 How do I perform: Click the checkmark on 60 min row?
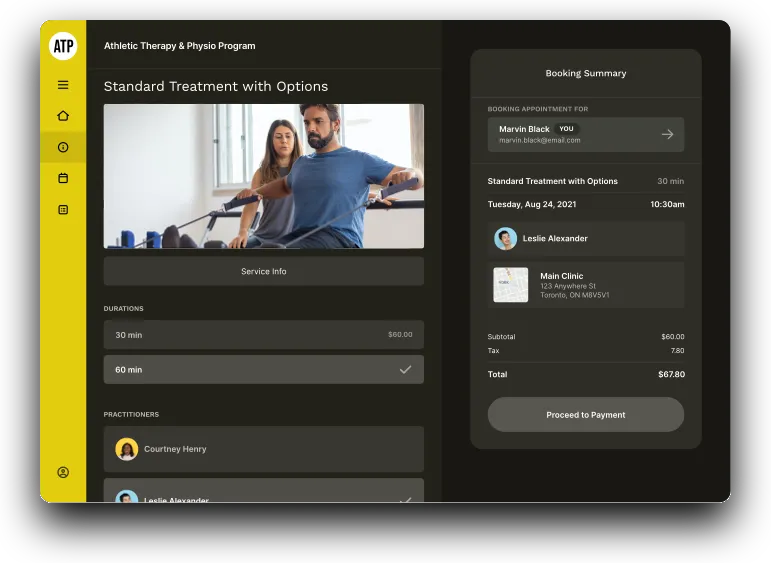pyautogui.click(x=405, y=369)
